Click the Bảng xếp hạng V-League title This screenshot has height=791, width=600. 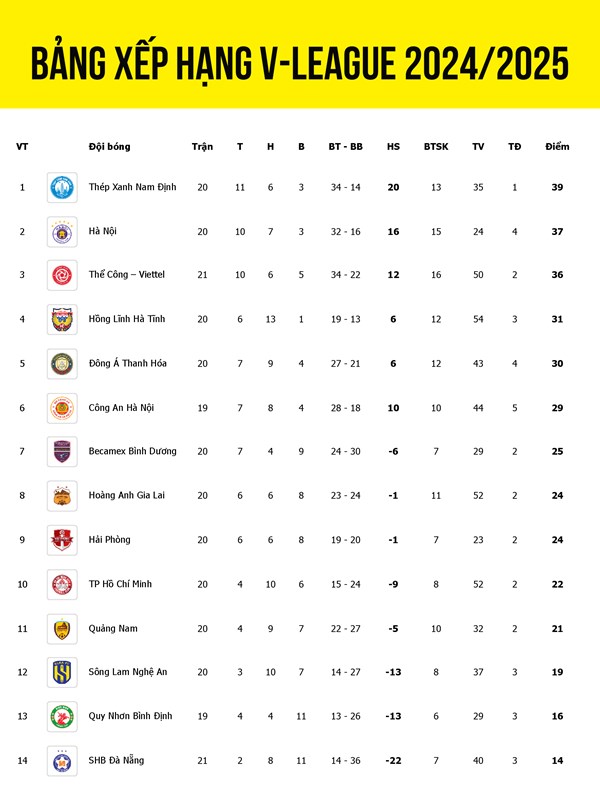click(300, 63)
